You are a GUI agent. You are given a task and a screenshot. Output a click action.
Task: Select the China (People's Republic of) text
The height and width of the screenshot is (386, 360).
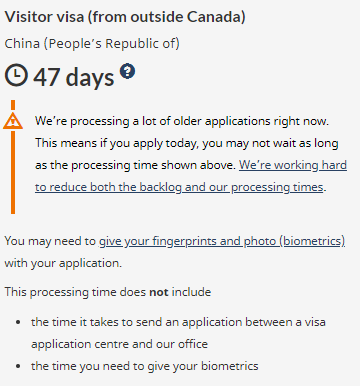(x=92, y=43)
